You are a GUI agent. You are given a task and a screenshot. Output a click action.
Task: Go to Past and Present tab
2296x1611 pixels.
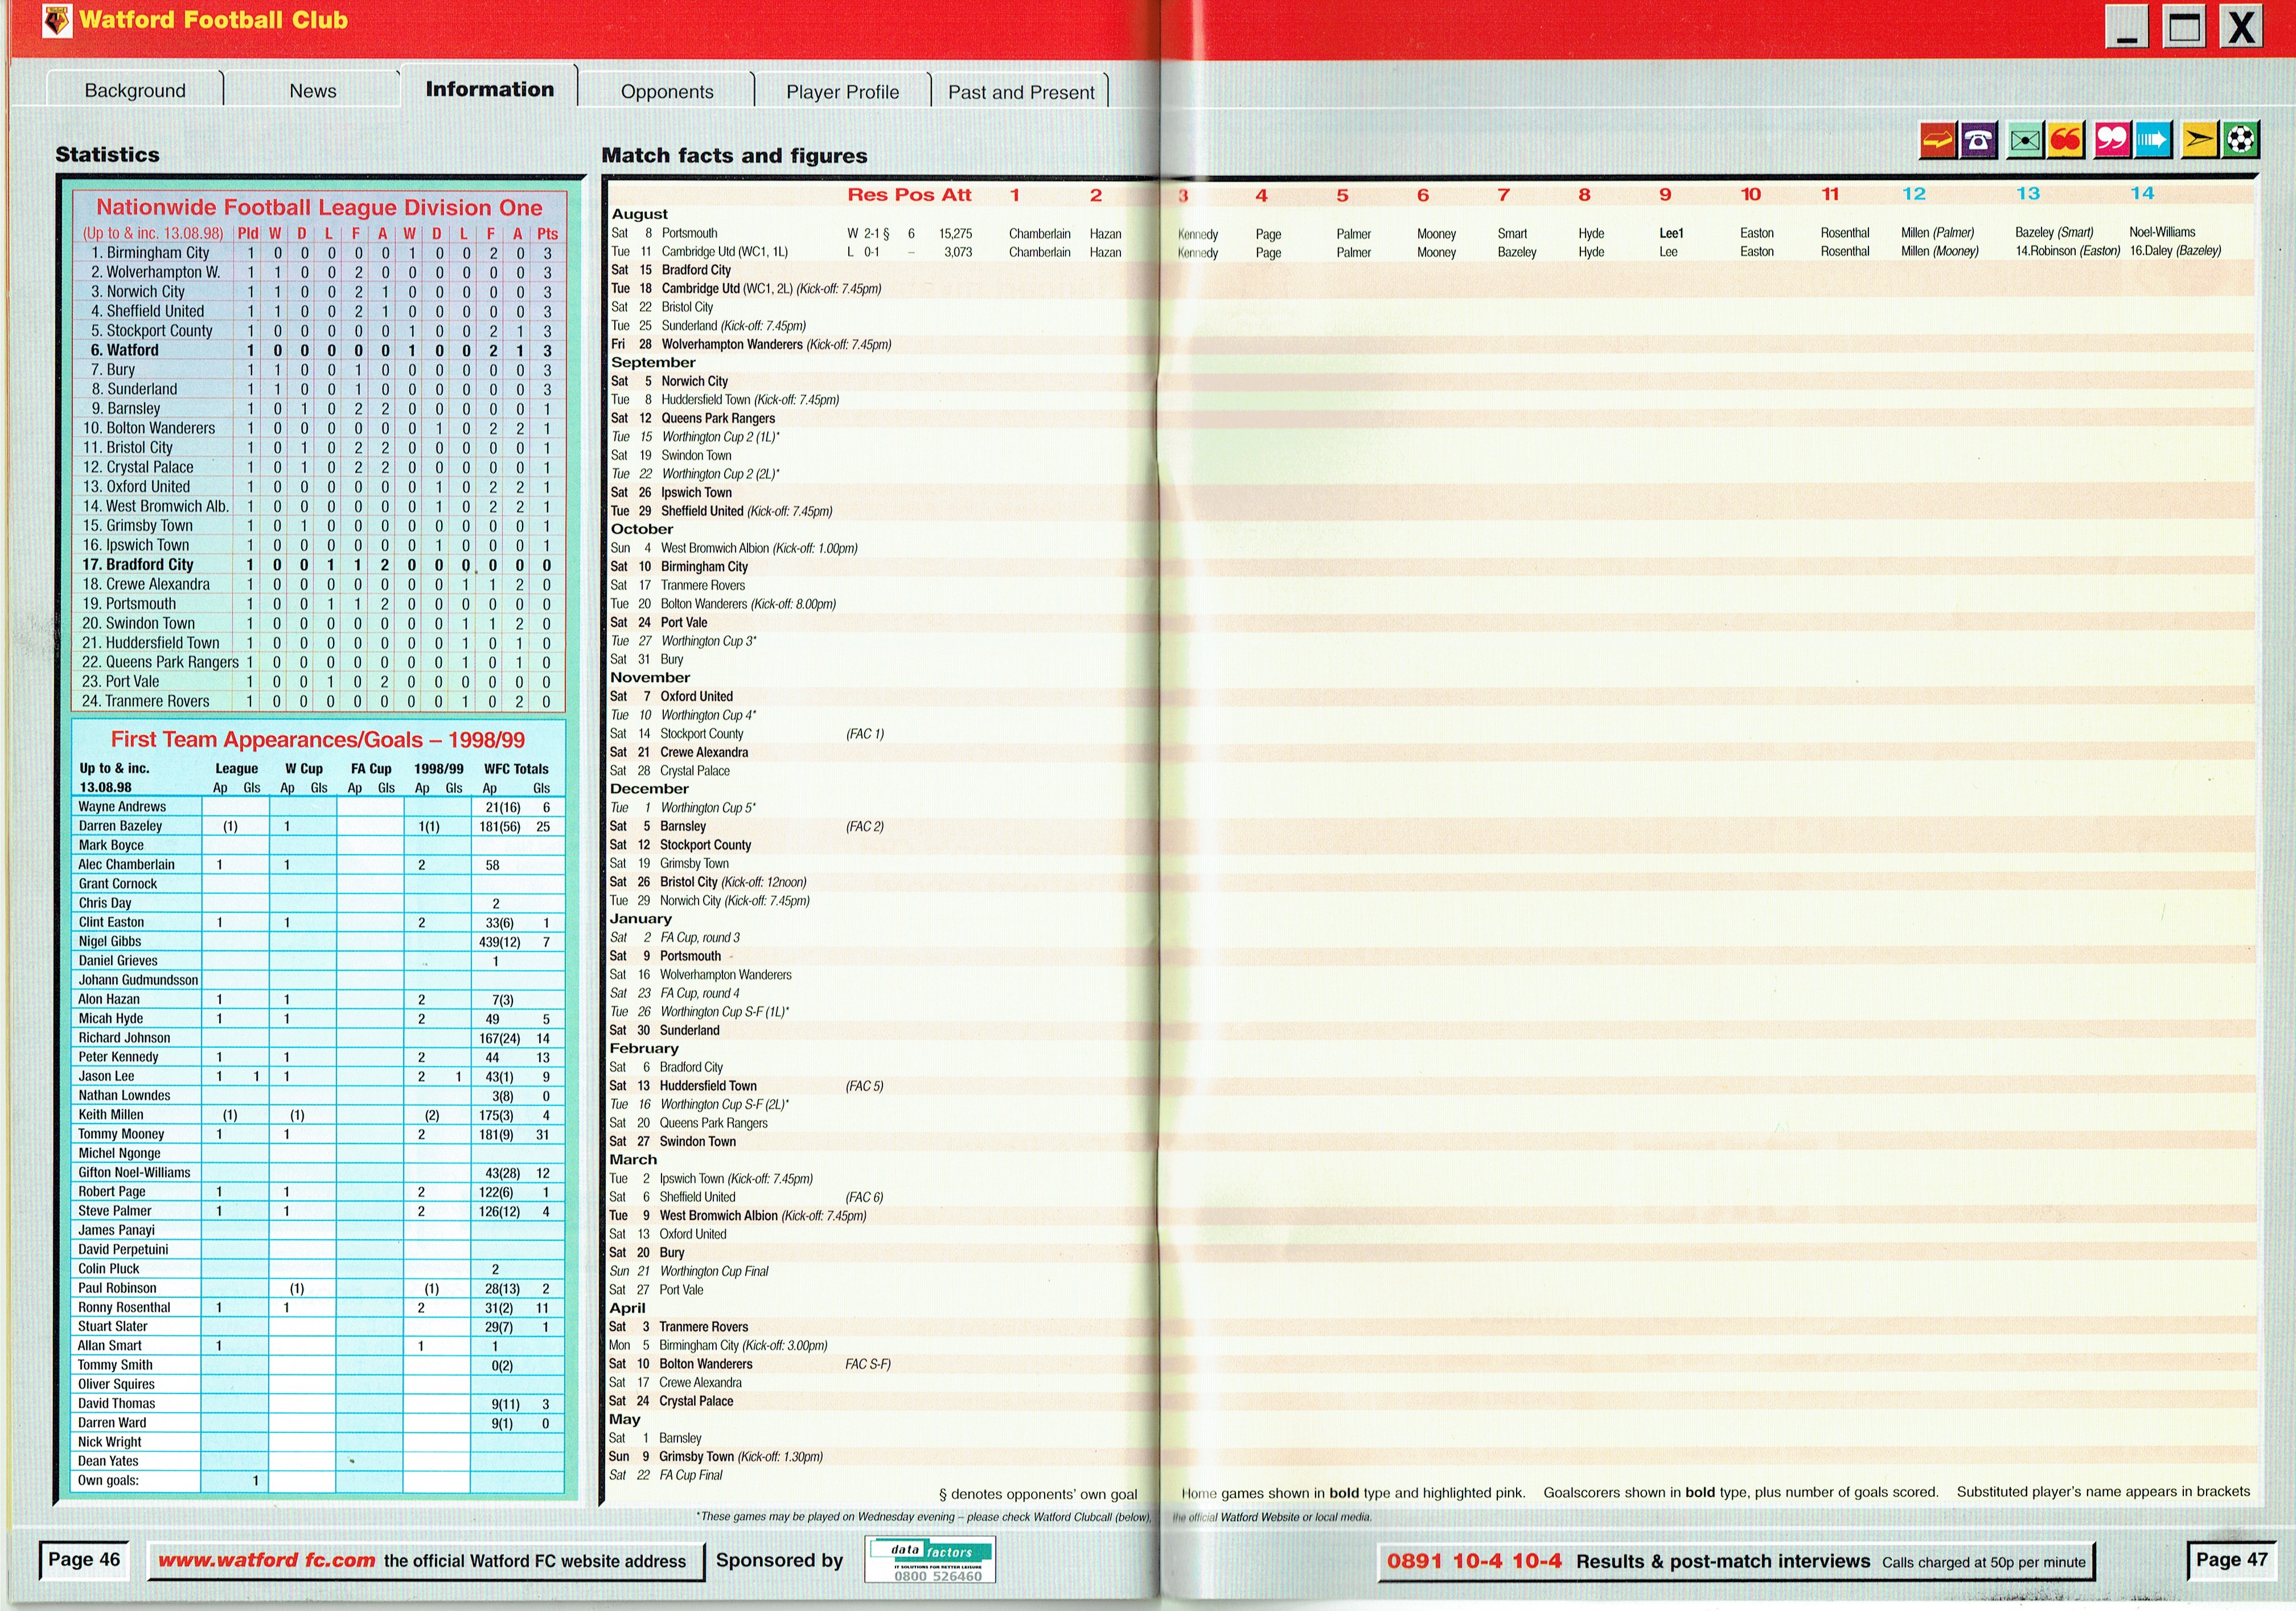tap(1021, 92)
